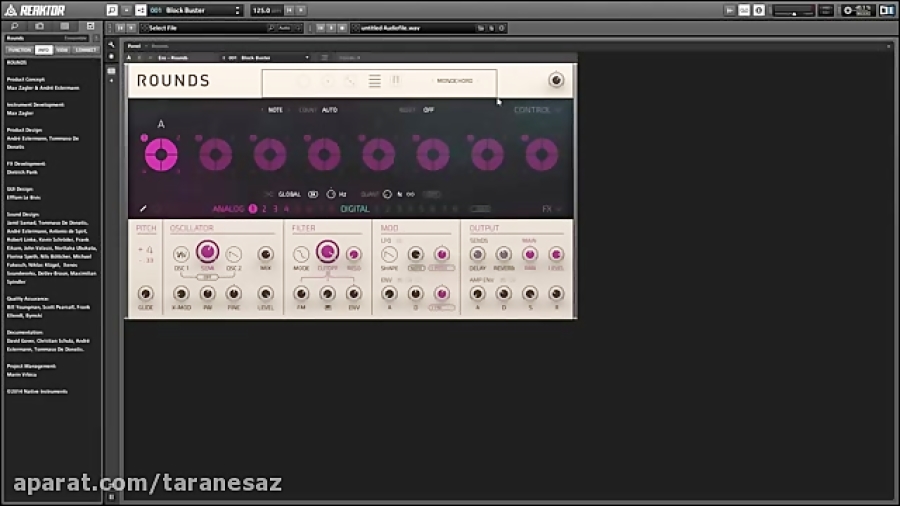Click the audio file player play button
The height and width of the screenshot is (506, 900).
[x=131, y=28]
